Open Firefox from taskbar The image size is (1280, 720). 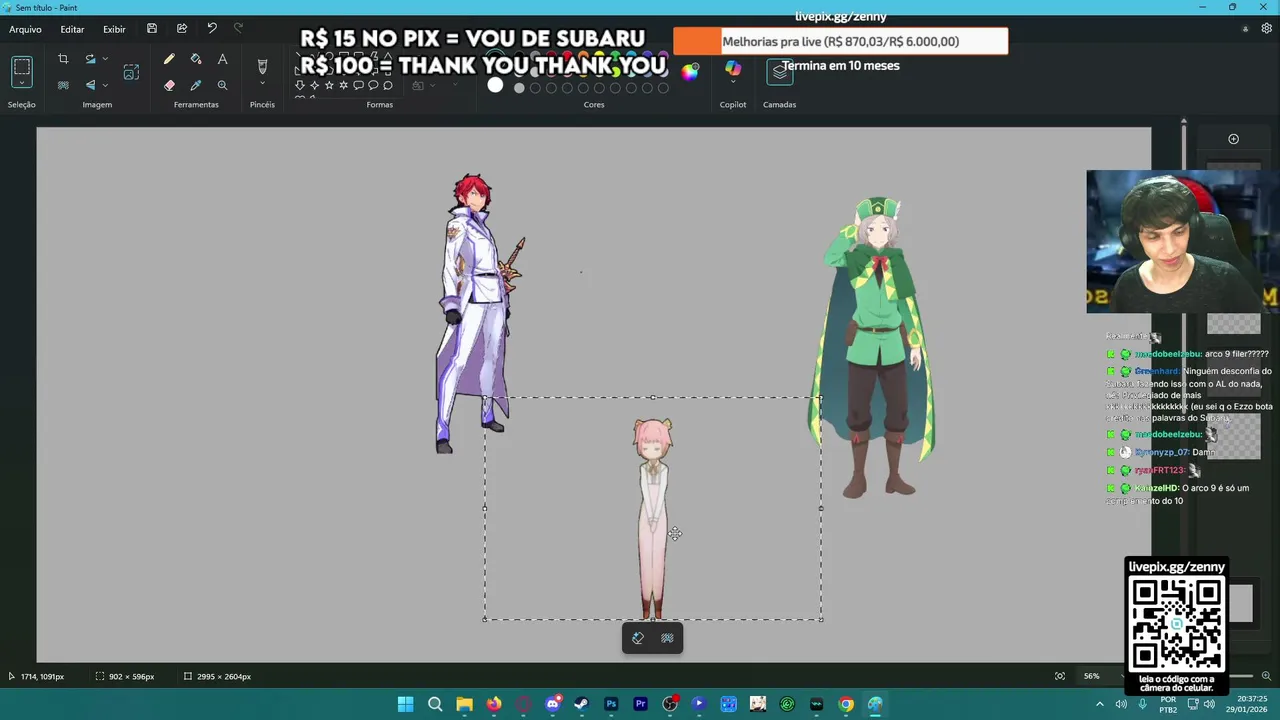494,704
